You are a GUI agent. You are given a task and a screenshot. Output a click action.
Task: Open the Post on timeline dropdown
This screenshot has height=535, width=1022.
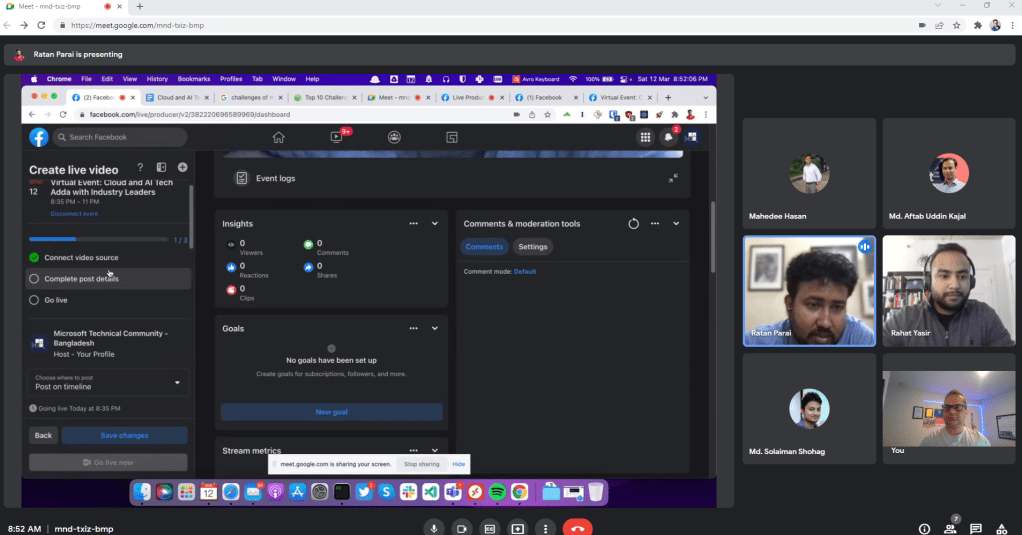(x=108, y=382)
